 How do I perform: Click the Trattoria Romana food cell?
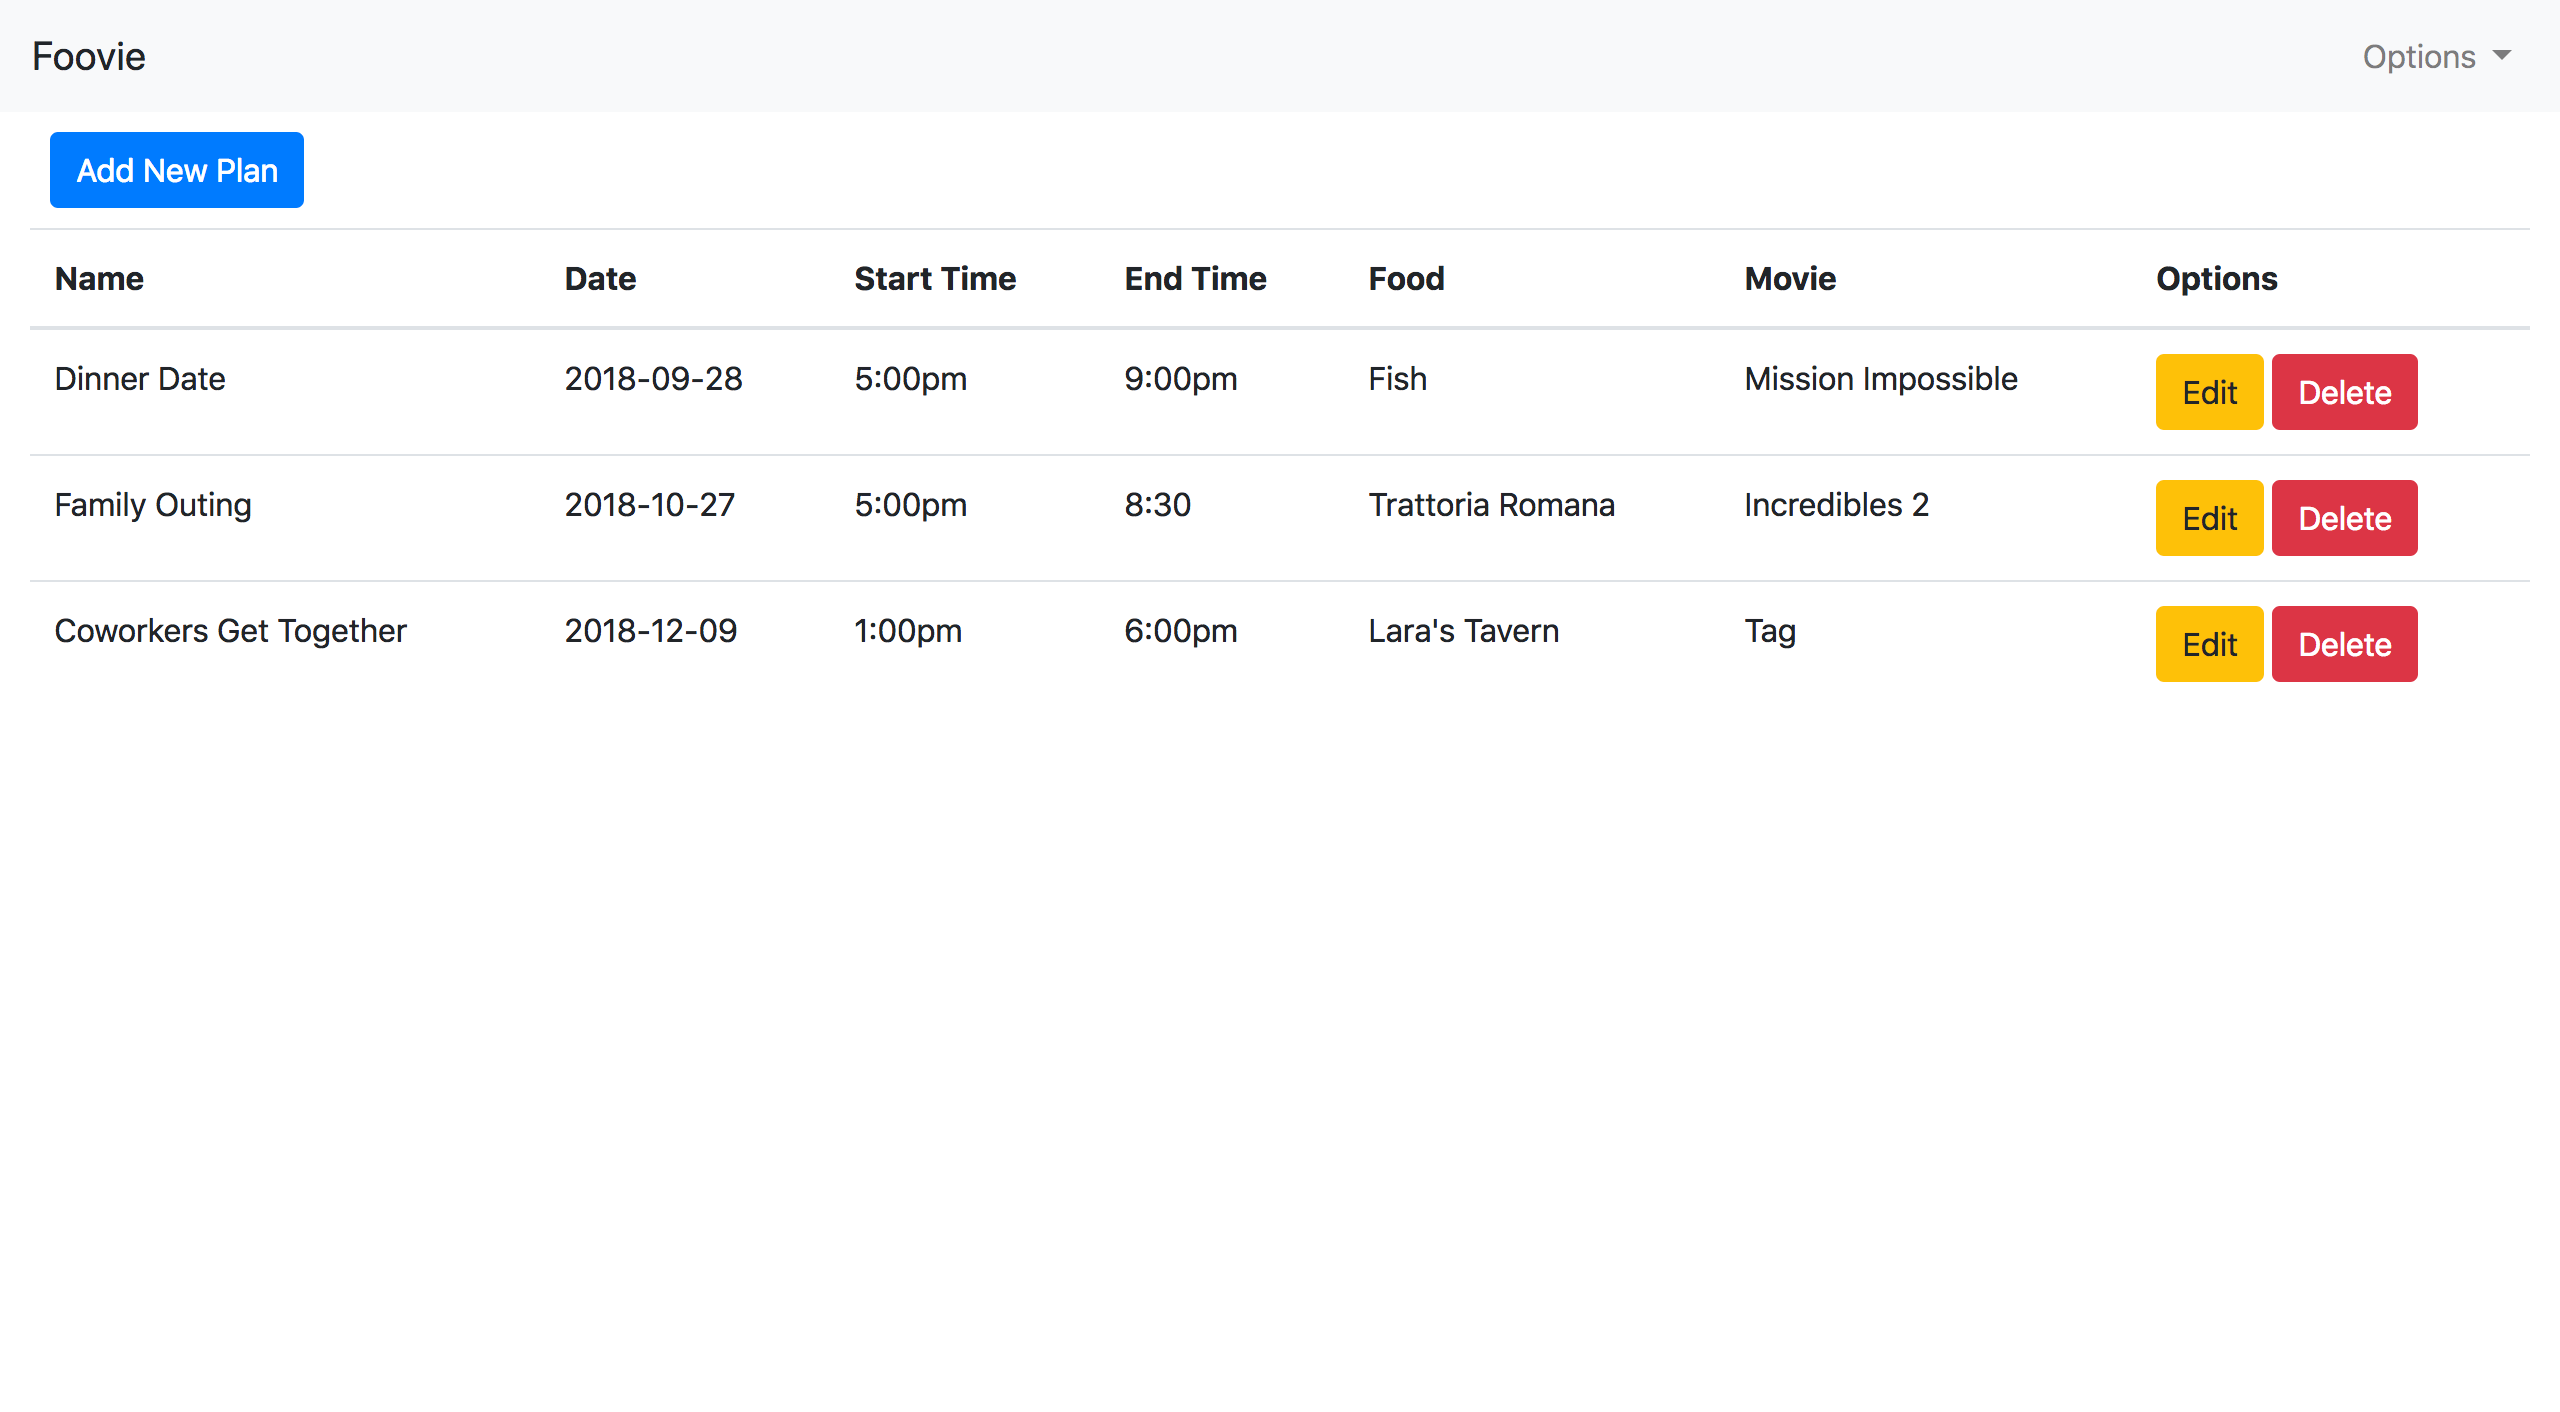coord(1491,505)
